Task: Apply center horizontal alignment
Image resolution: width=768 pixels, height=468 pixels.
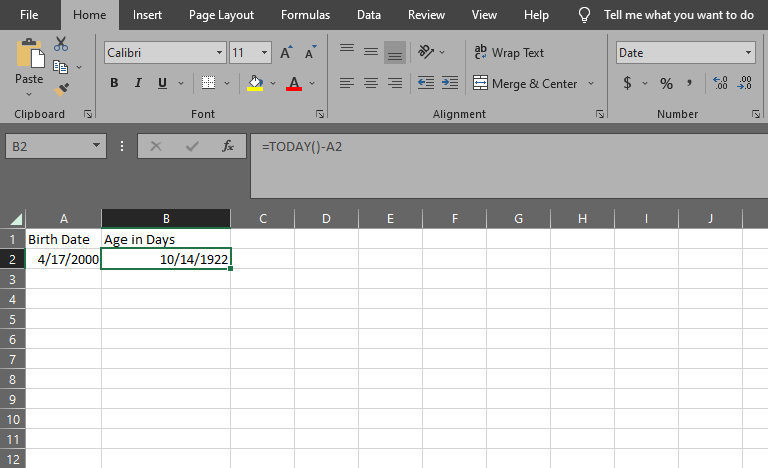Action: click(371, 83)
